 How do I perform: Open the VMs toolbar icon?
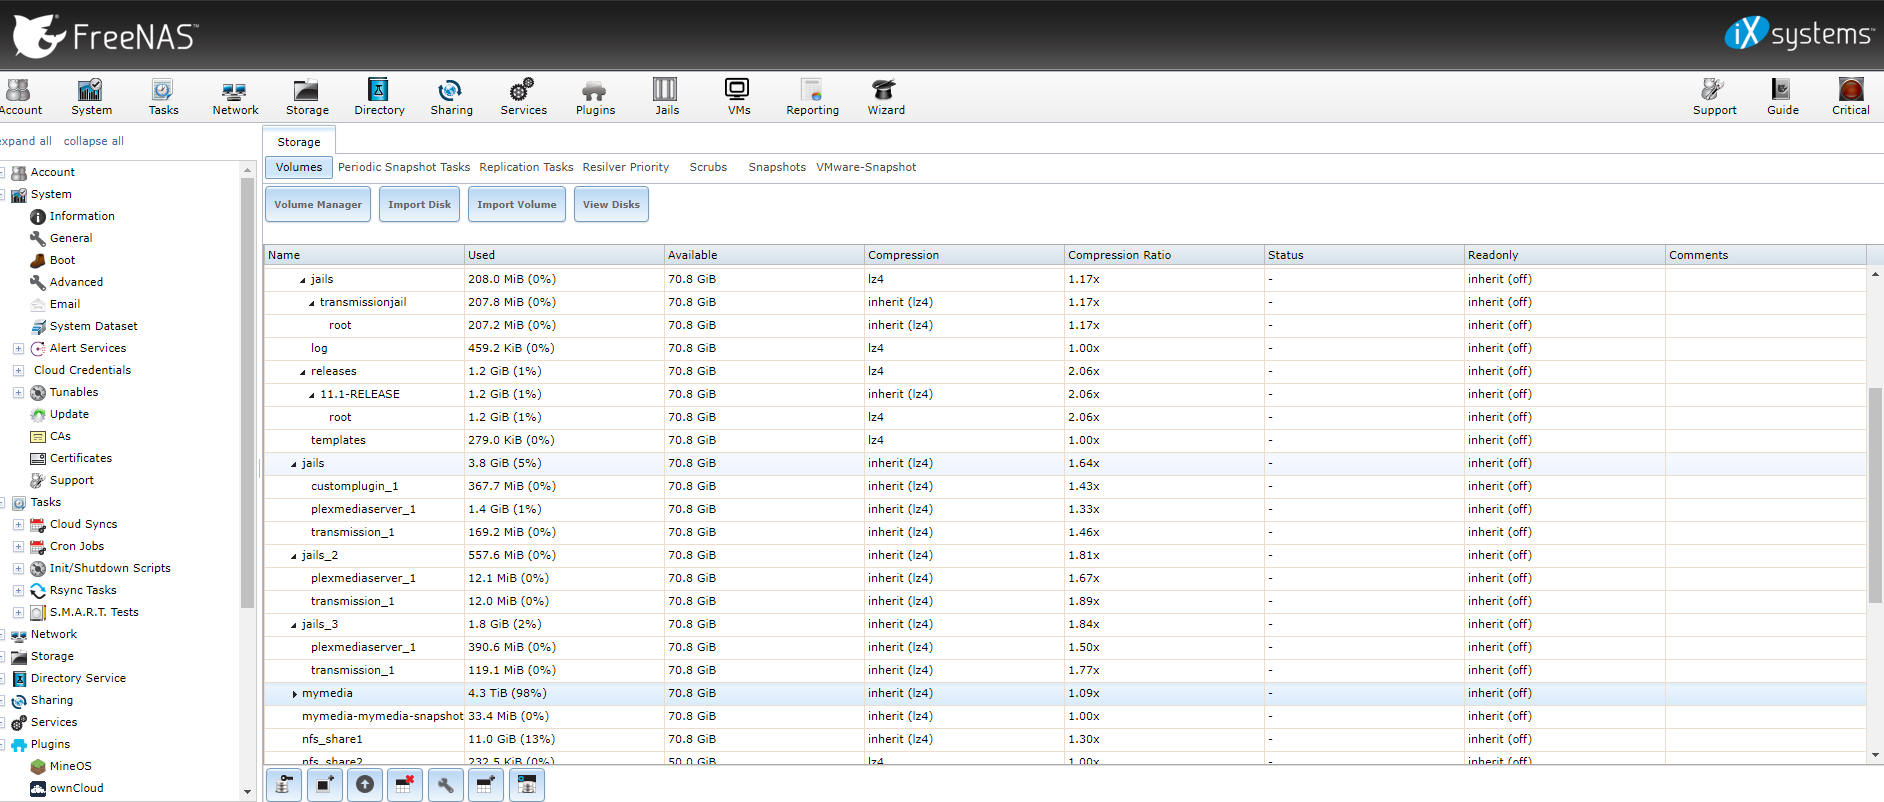point(738,97)
